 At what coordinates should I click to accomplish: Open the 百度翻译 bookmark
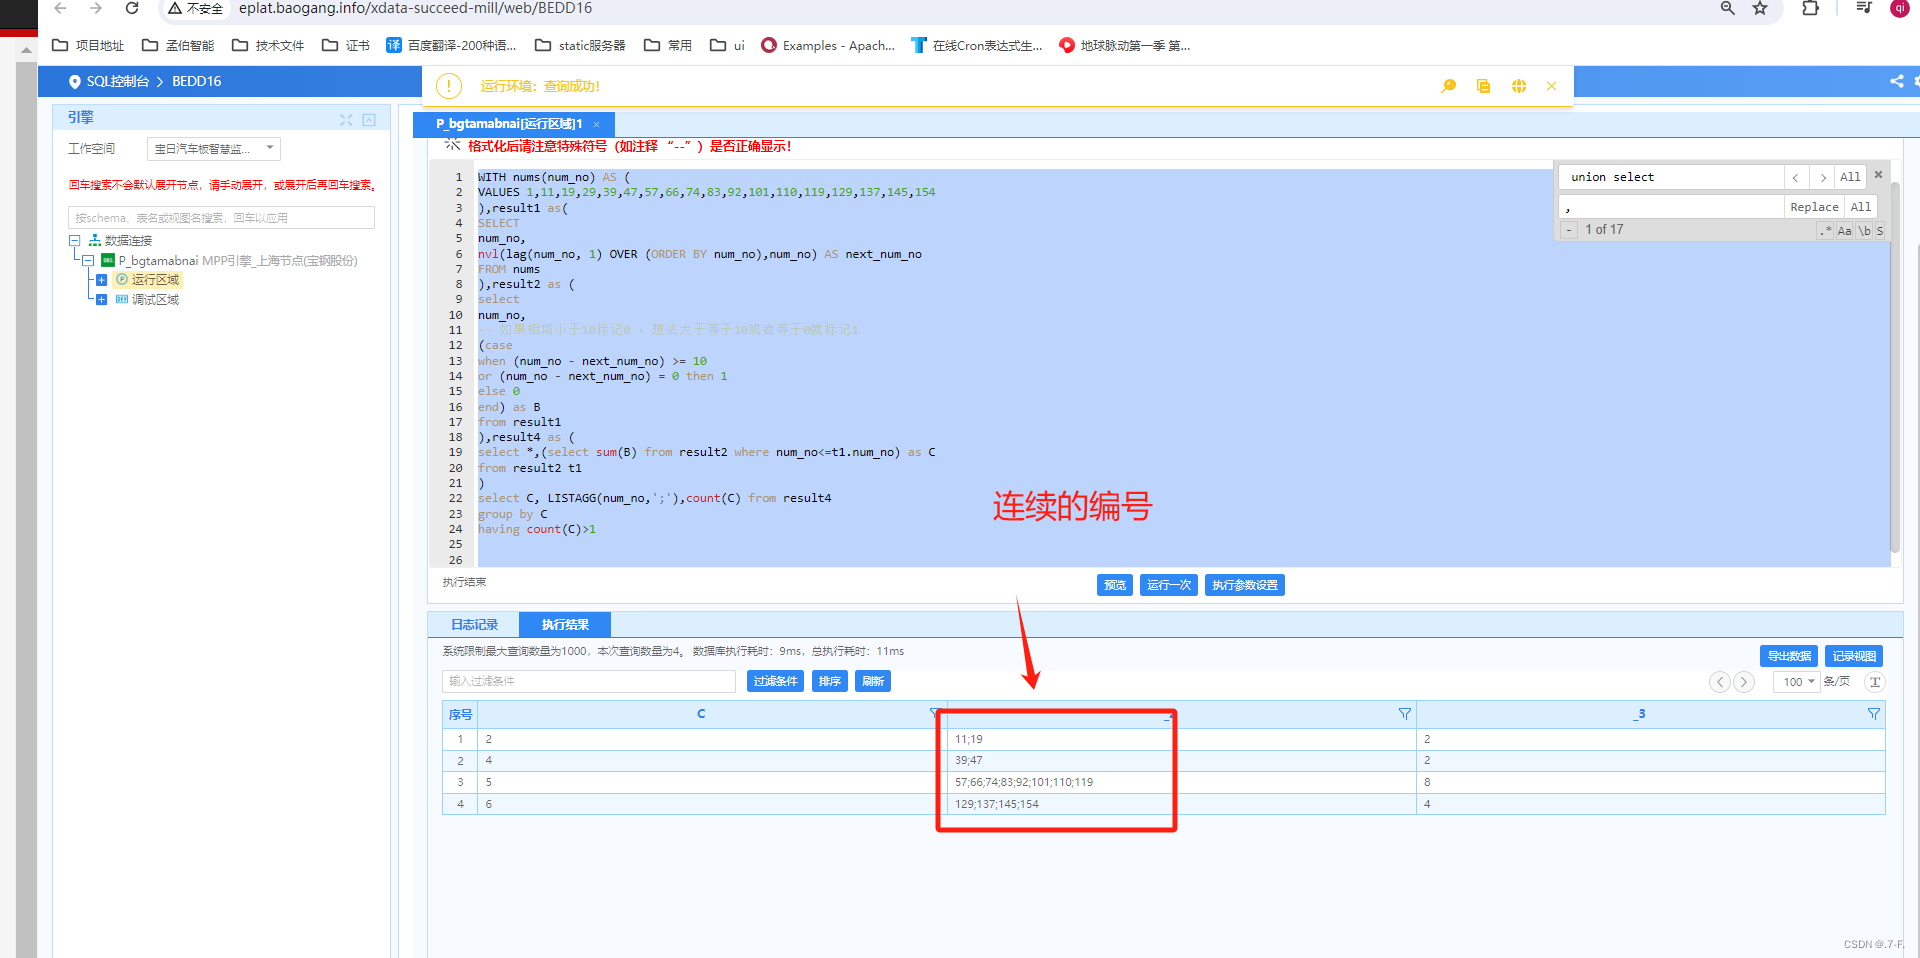[452, 45]
